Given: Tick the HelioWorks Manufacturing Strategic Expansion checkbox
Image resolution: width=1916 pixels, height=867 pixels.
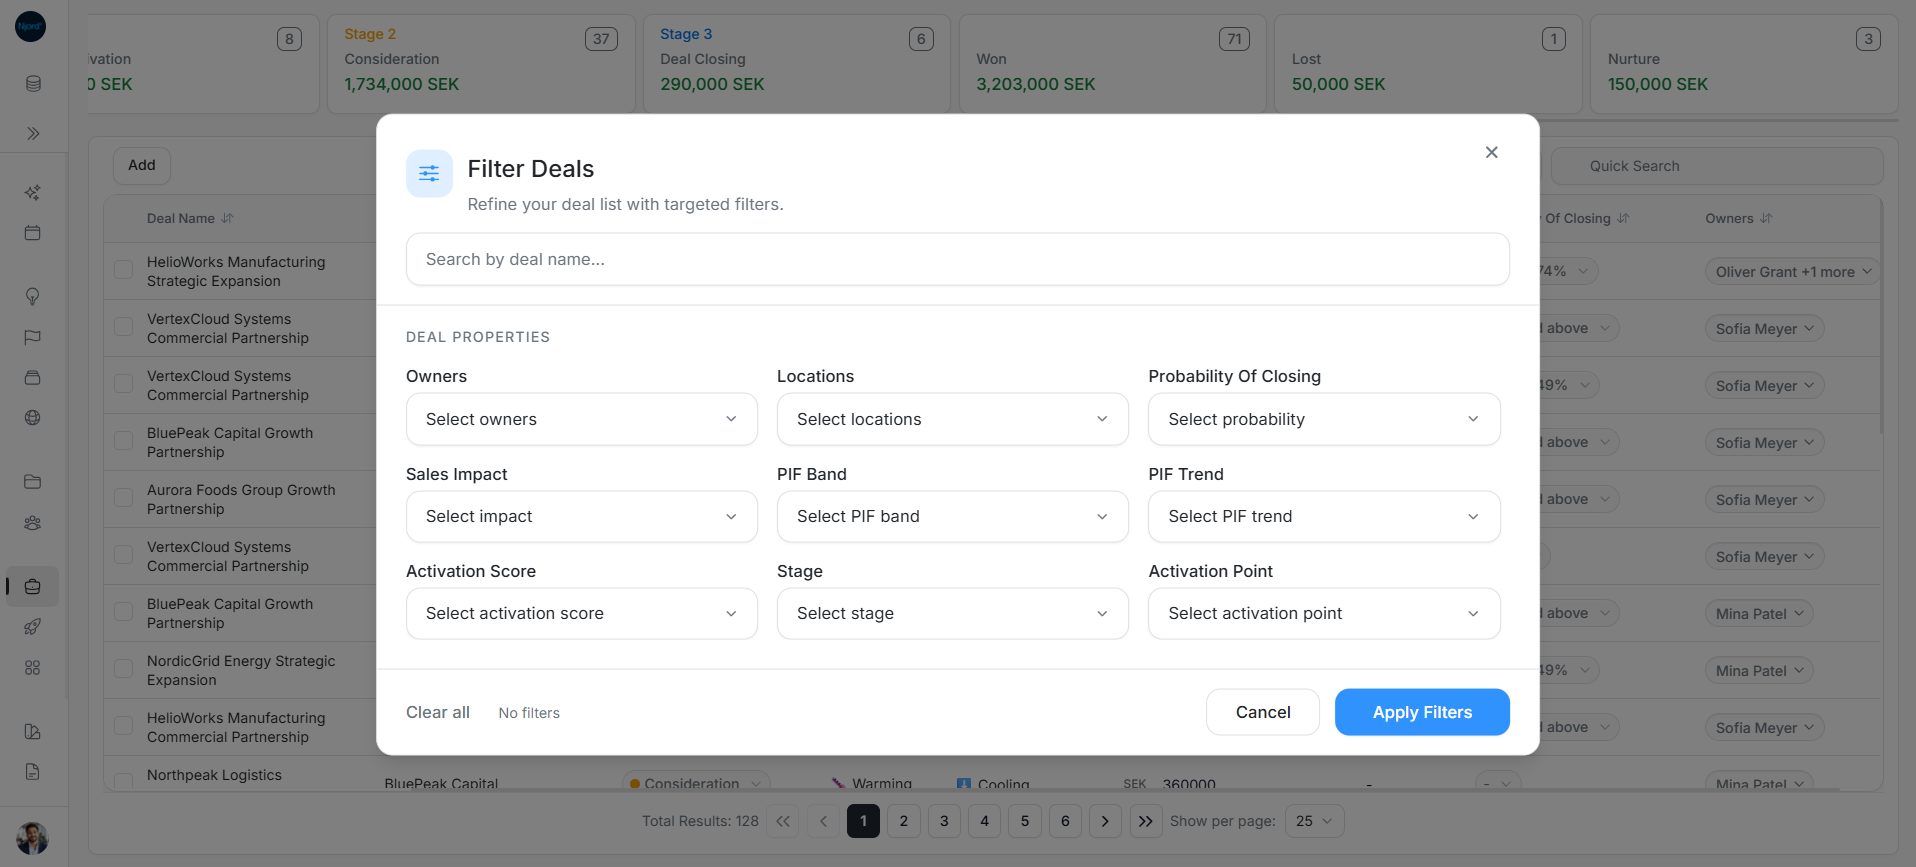Looking at the screenshot, I should 124,270.
